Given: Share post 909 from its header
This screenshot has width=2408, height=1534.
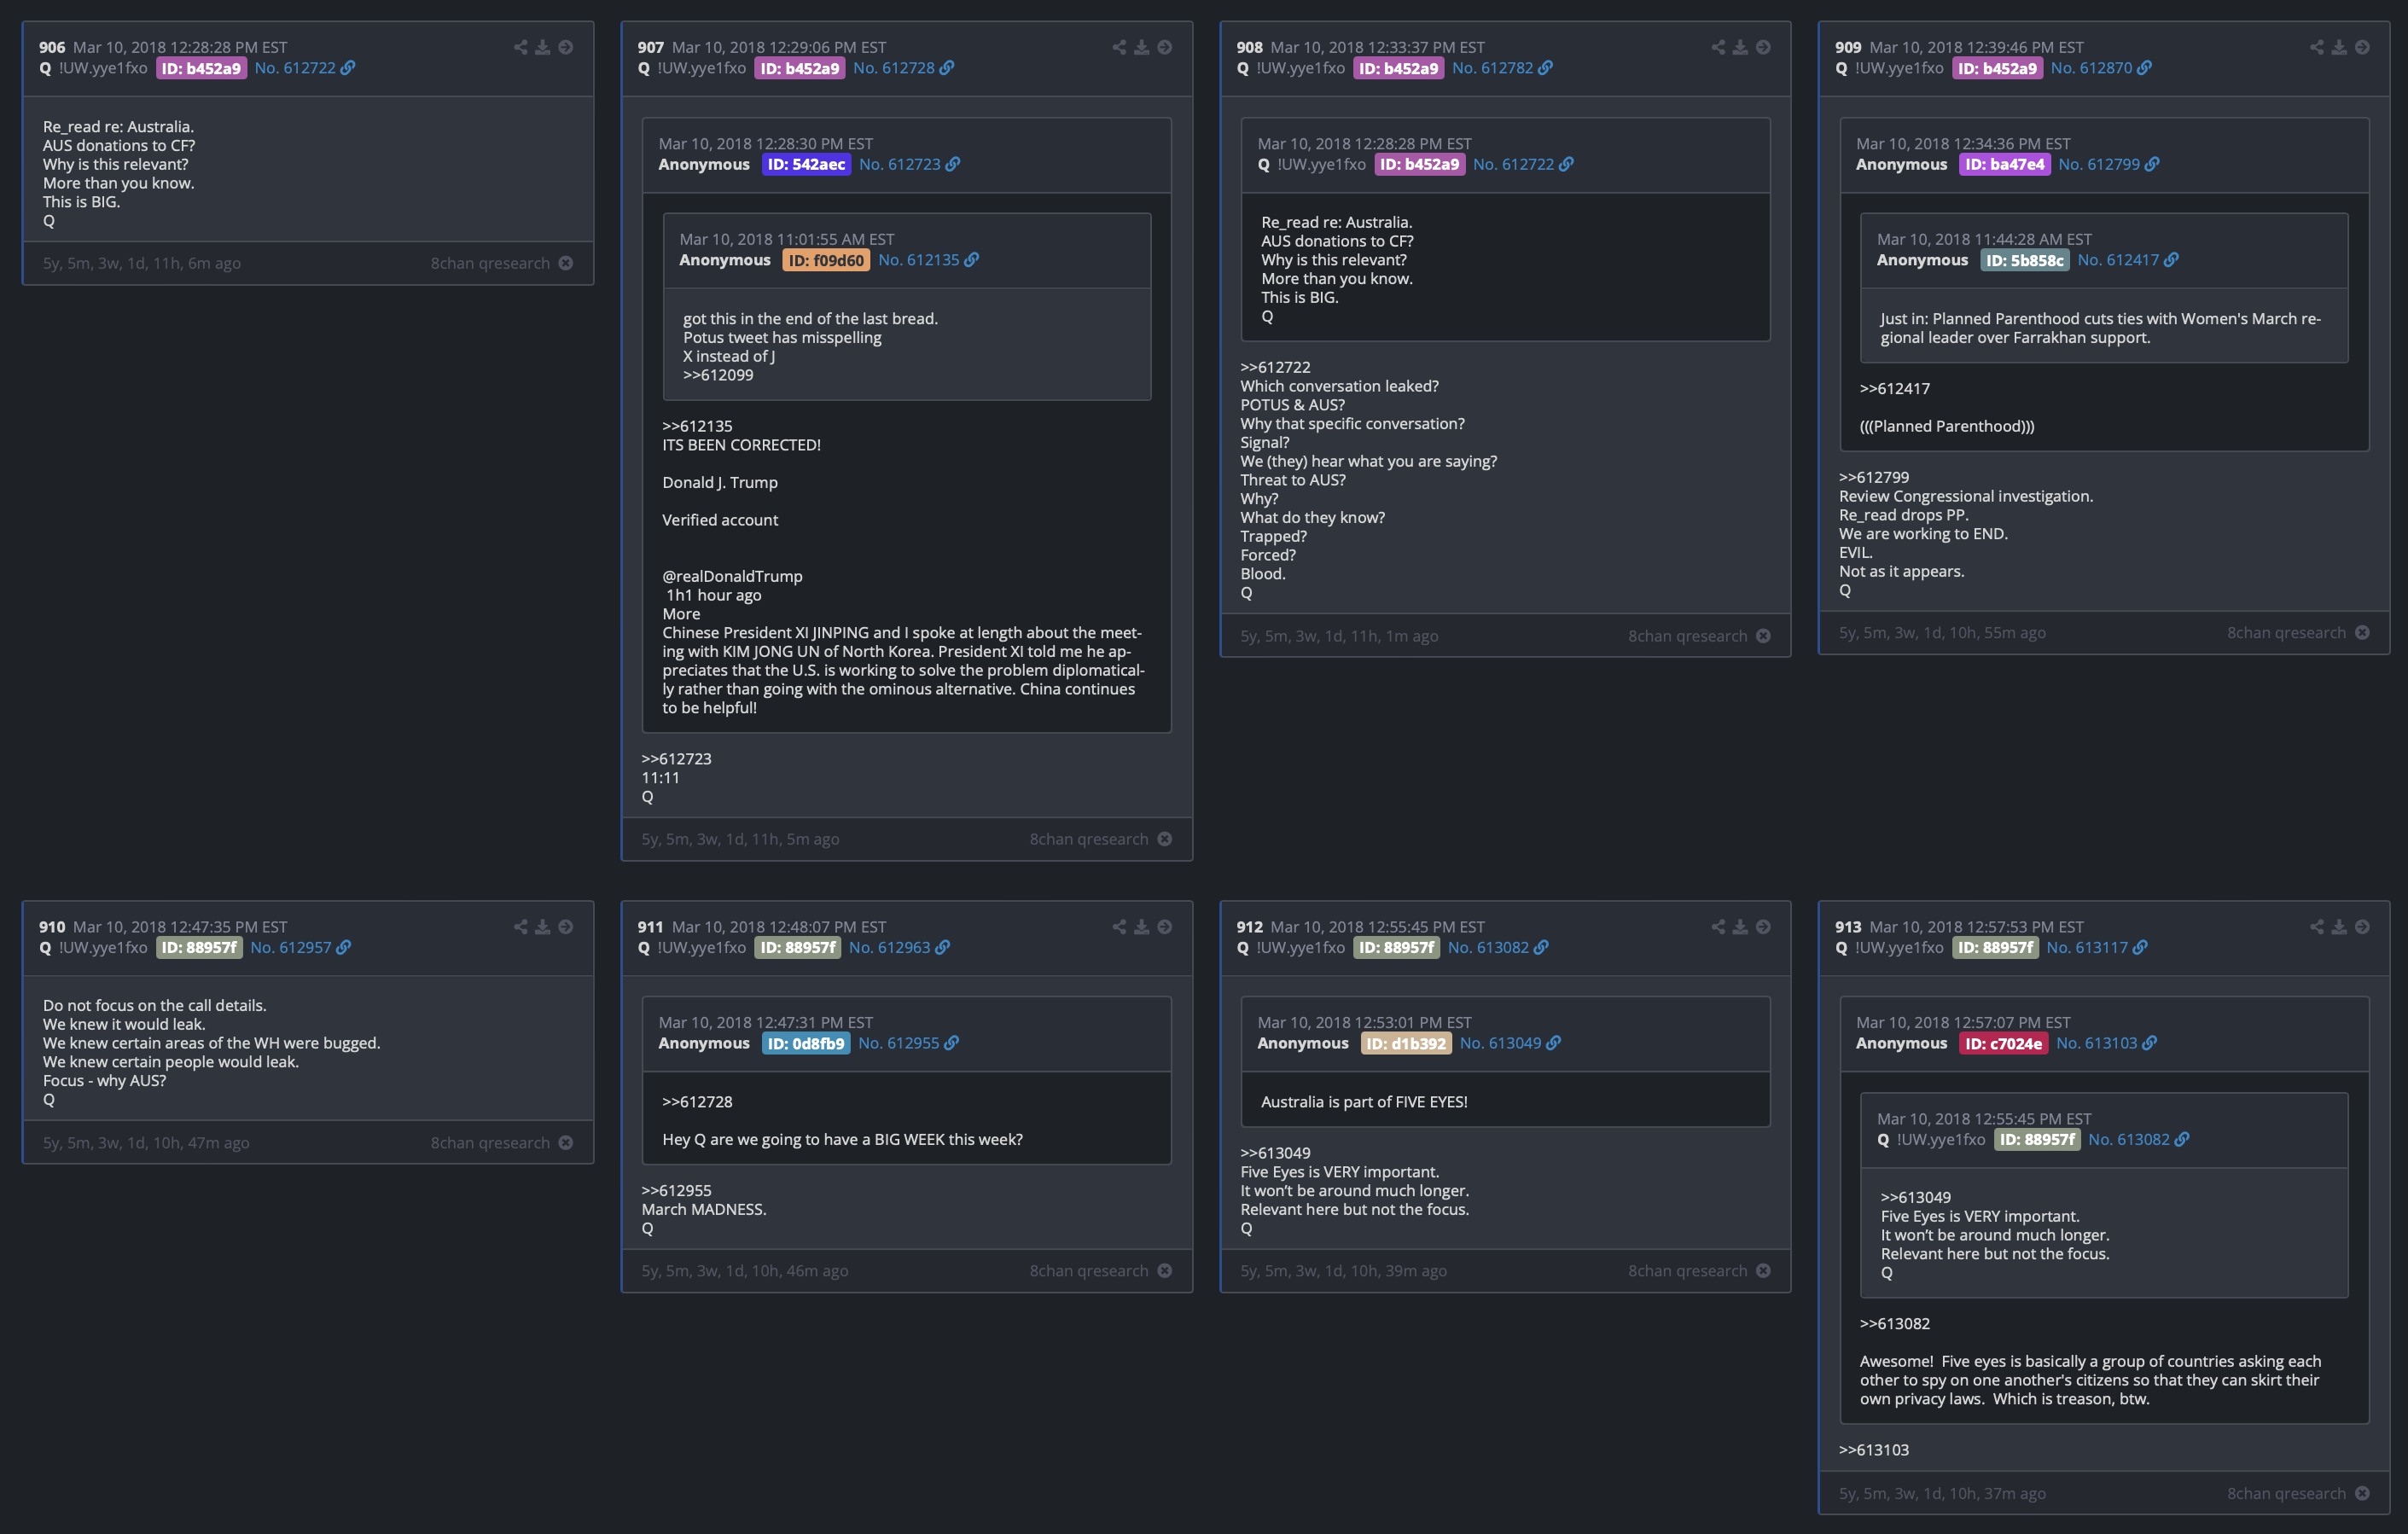Looking at the screenshot, I should pyautogui.click(x=2317, y=47).
